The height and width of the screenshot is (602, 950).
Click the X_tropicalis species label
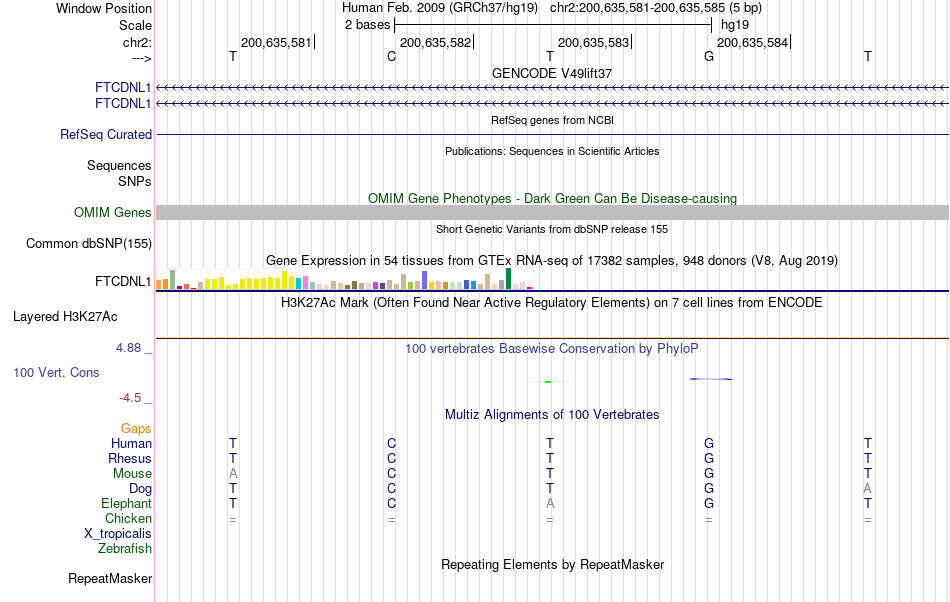pyautogui.click(x=118, y=534)
